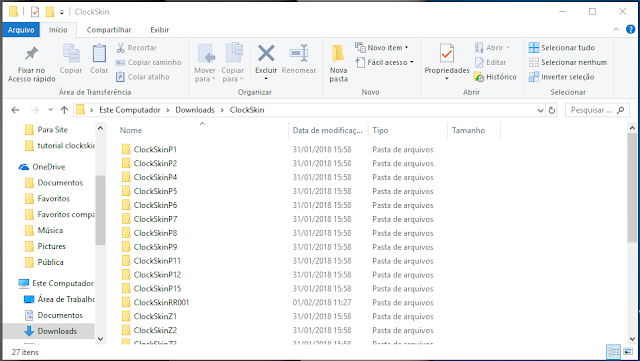Click the file list vertical scrollbar
The width and height of the screenshot is (640, 361).
[632, 187]
